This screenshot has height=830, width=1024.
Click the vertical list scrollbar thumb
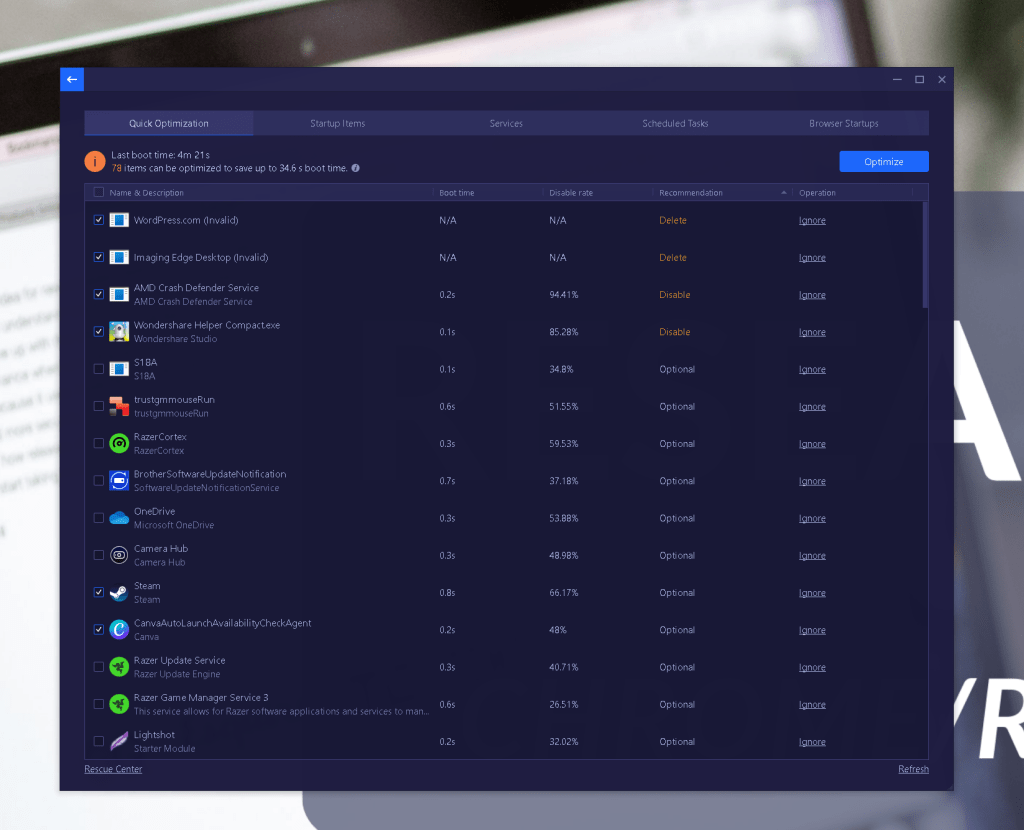pos(925,255)
